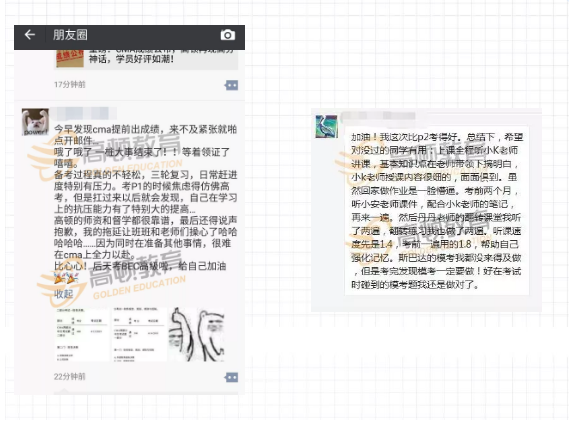Open the first score report image

[x=82, y=335]
